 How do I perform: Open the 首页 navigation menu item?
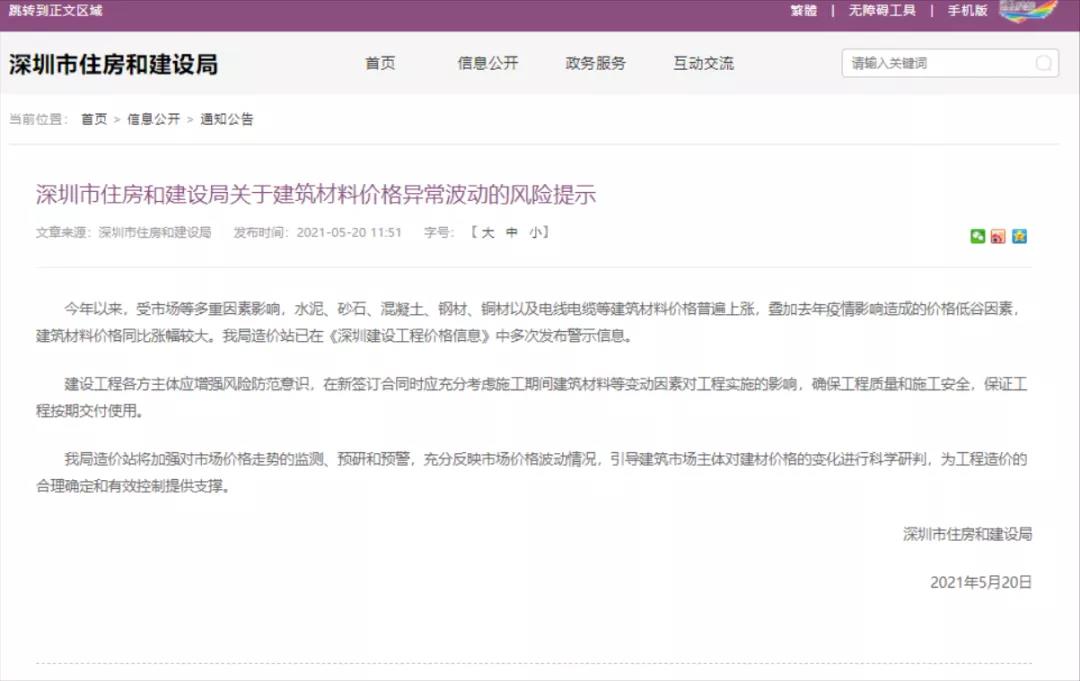click(x=380, y=63)
